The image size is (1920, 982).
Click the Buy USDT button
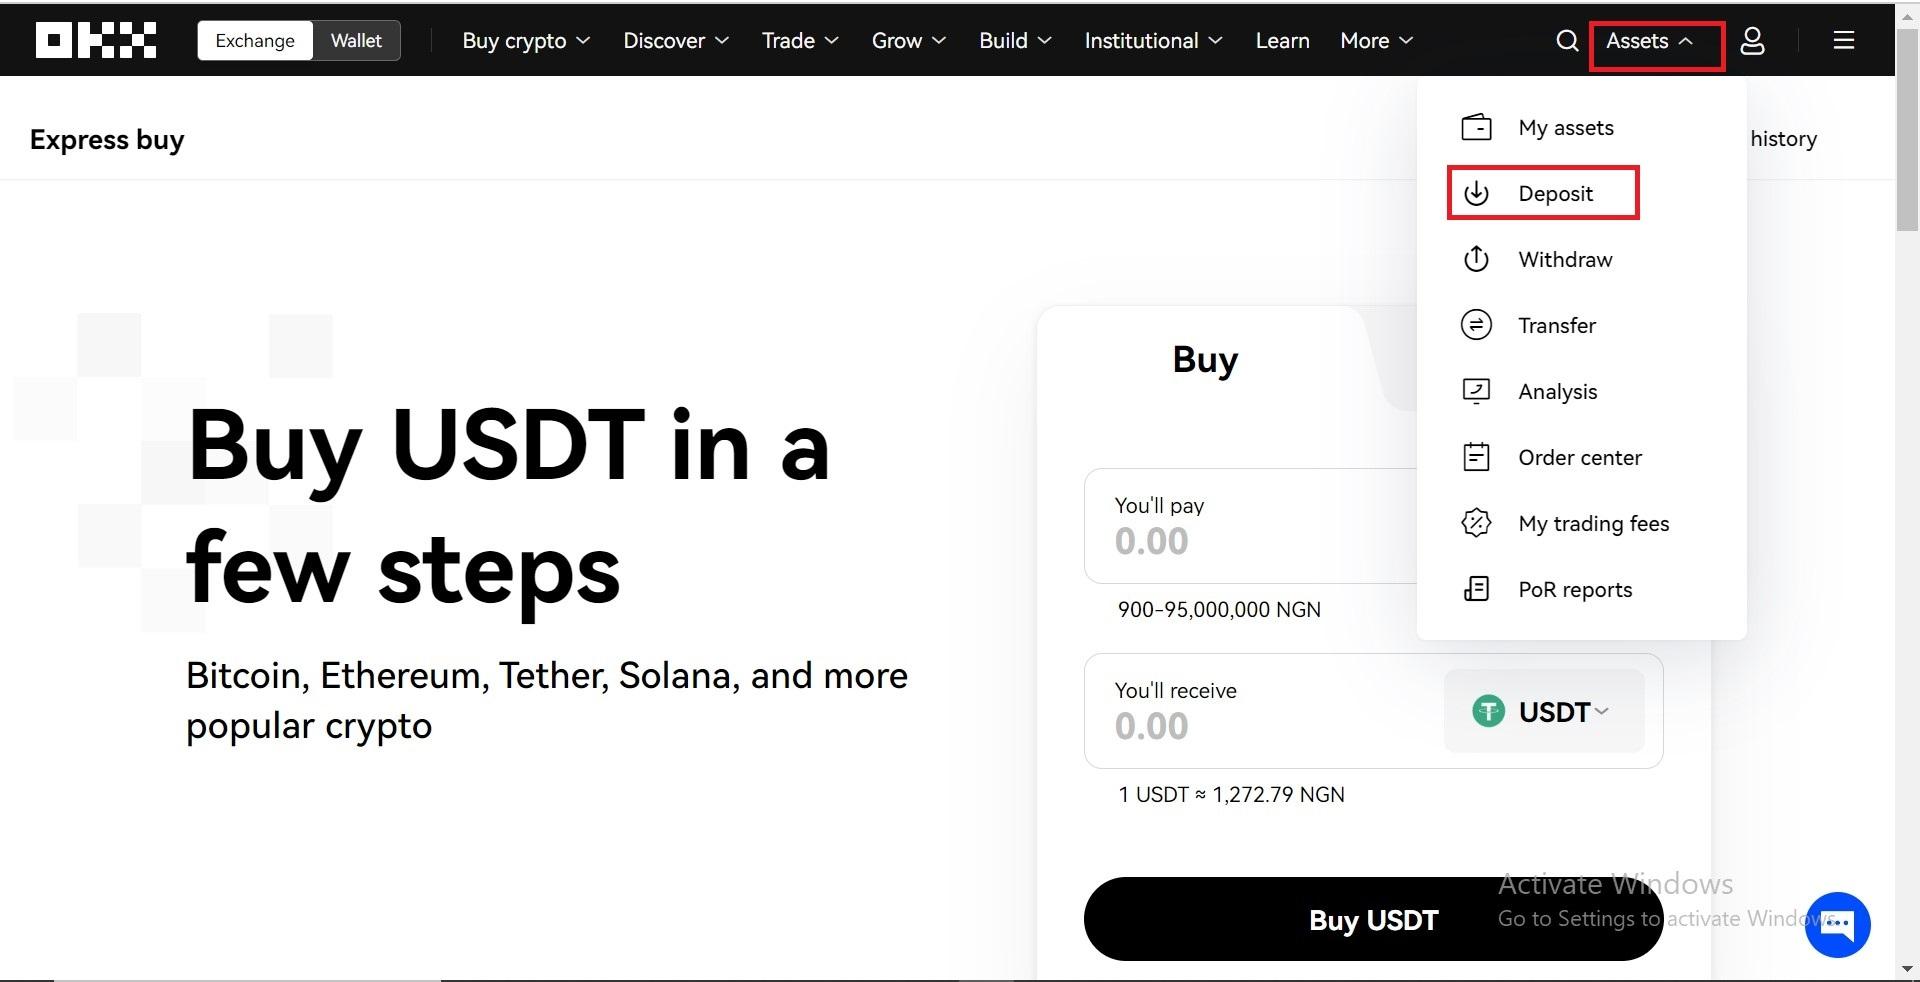point(1373,919)
